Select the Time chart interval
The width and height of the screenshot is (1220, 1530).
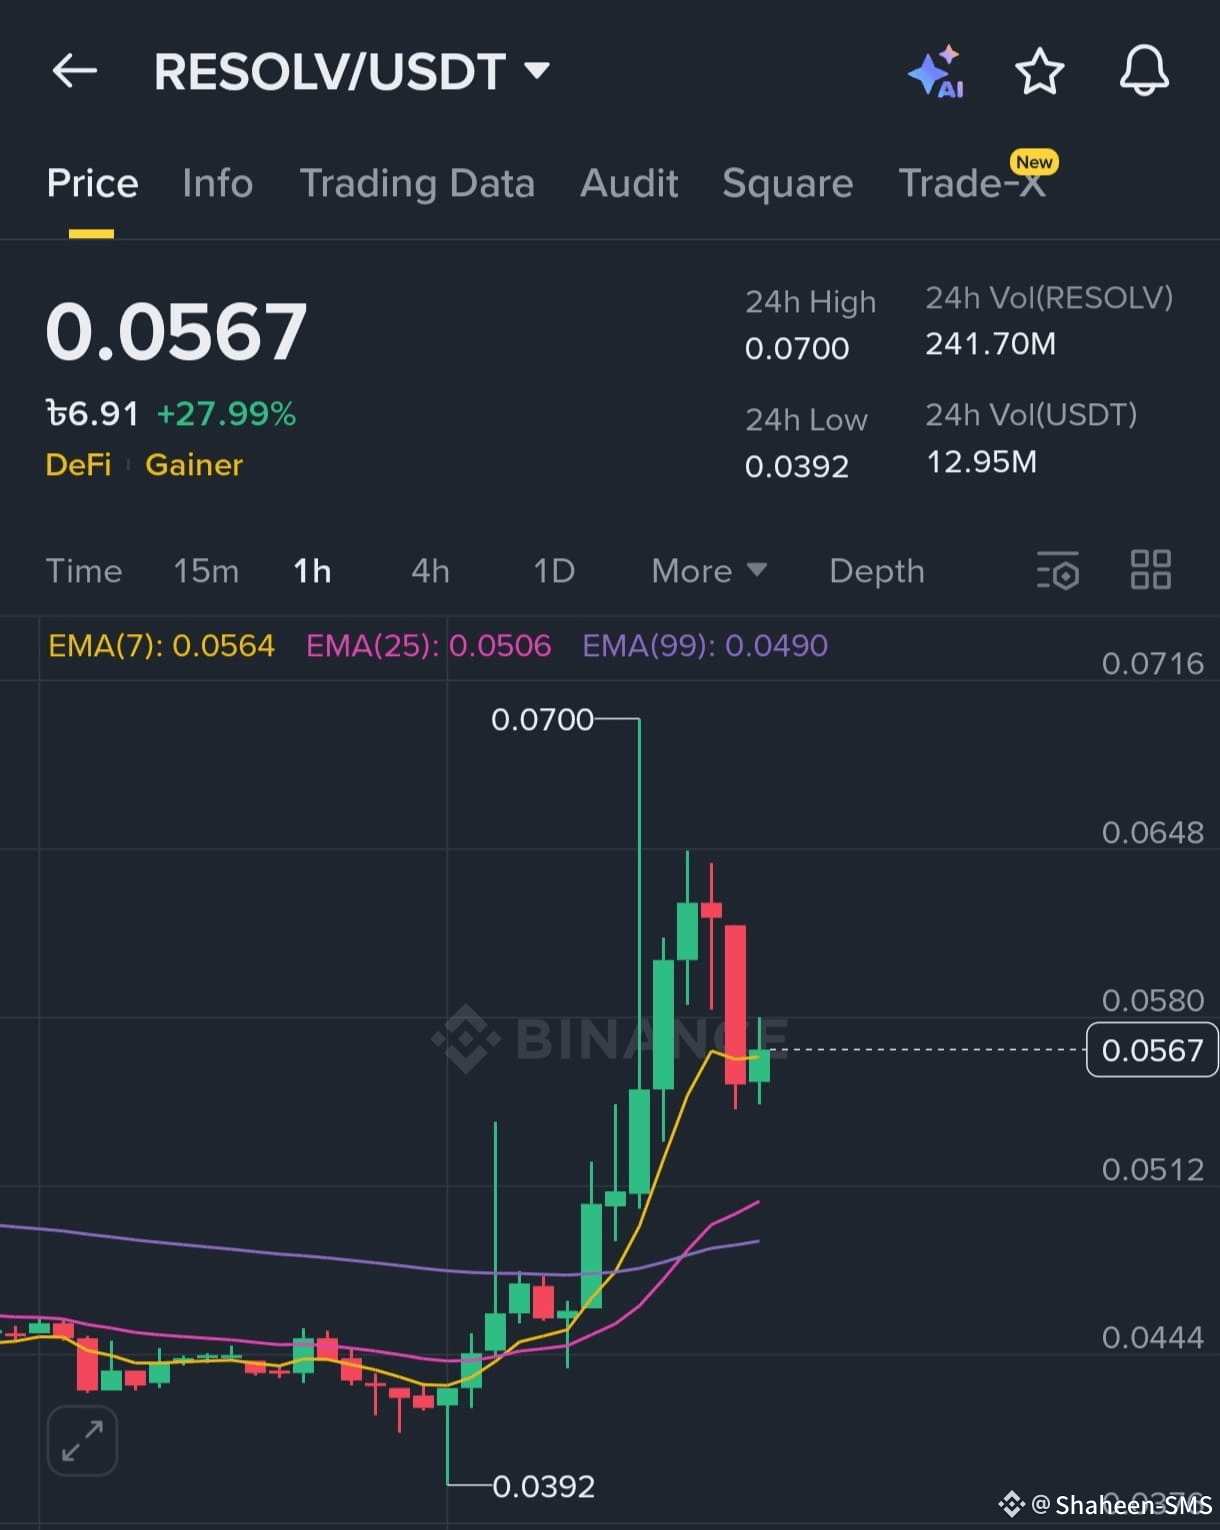point(84,571)
